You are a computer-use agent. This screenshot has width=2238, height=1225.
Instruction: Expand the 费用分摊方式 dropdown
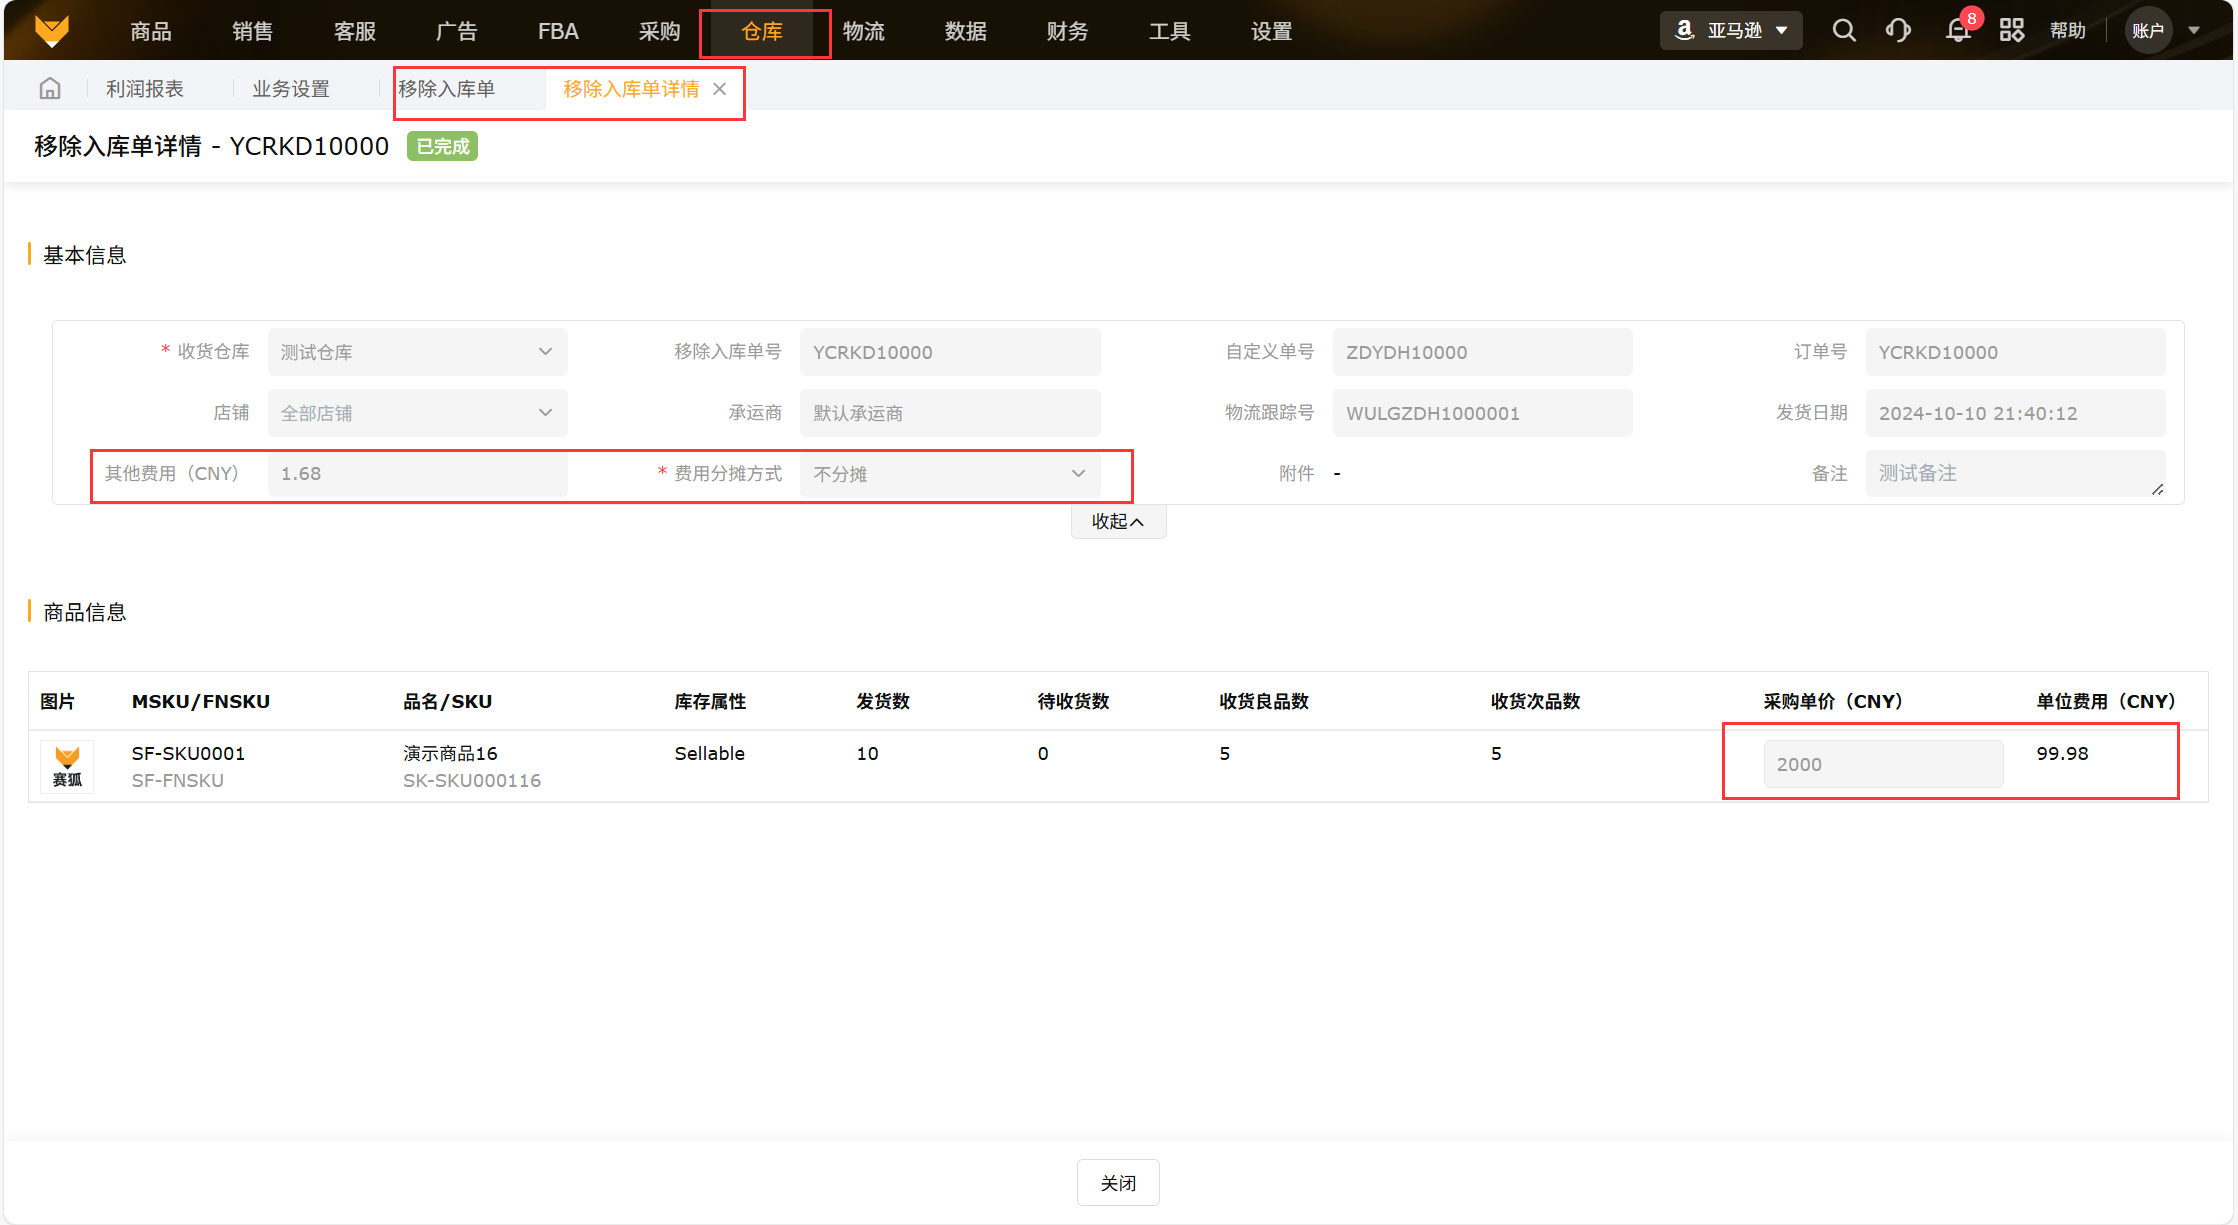(949, 474)
